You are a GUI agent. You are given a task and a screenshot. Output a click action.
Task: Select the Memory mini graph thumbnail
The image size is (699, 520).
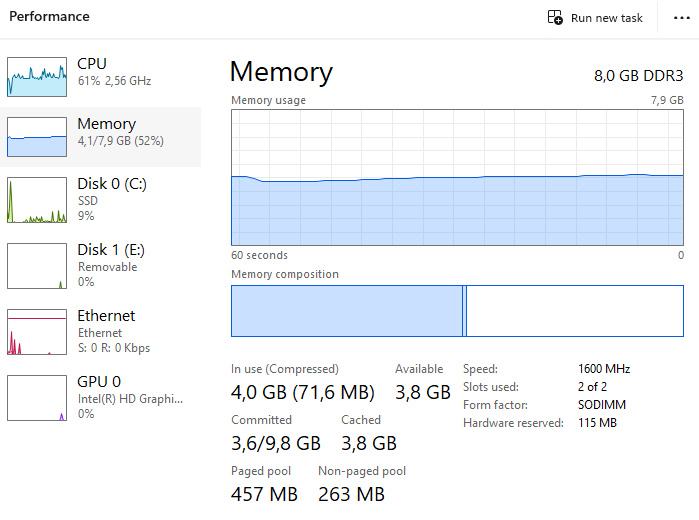pos(37,137)
